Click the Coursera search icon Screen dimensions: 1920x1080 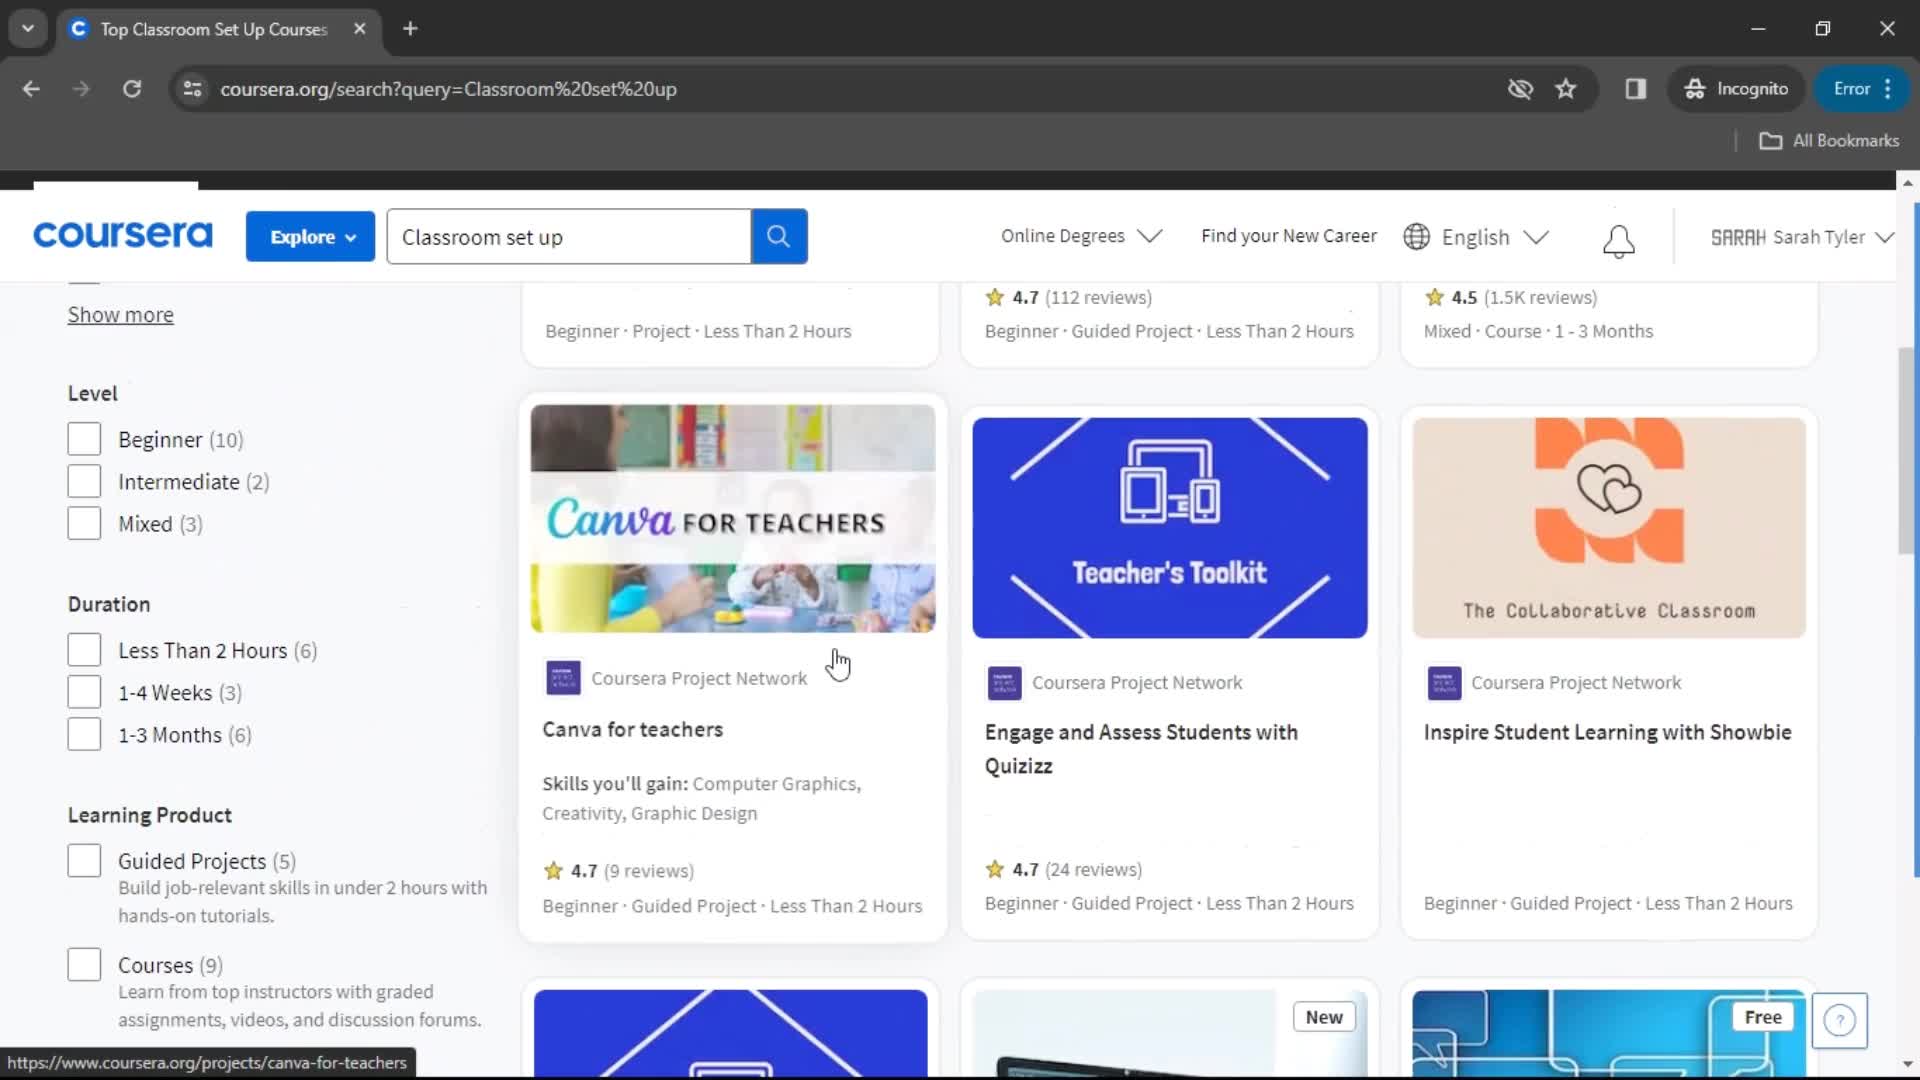pyautogui.click(x=778, y=236)
